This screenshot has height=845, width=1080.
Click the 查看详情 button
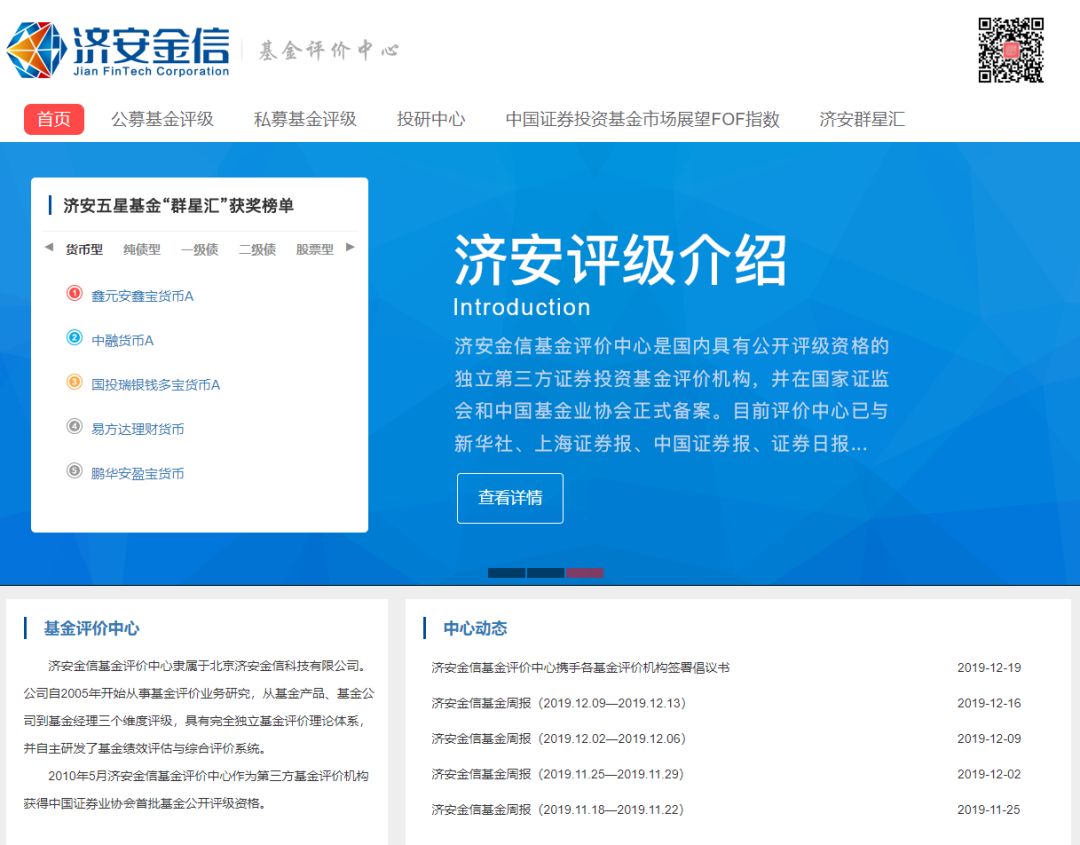(510, 498)
